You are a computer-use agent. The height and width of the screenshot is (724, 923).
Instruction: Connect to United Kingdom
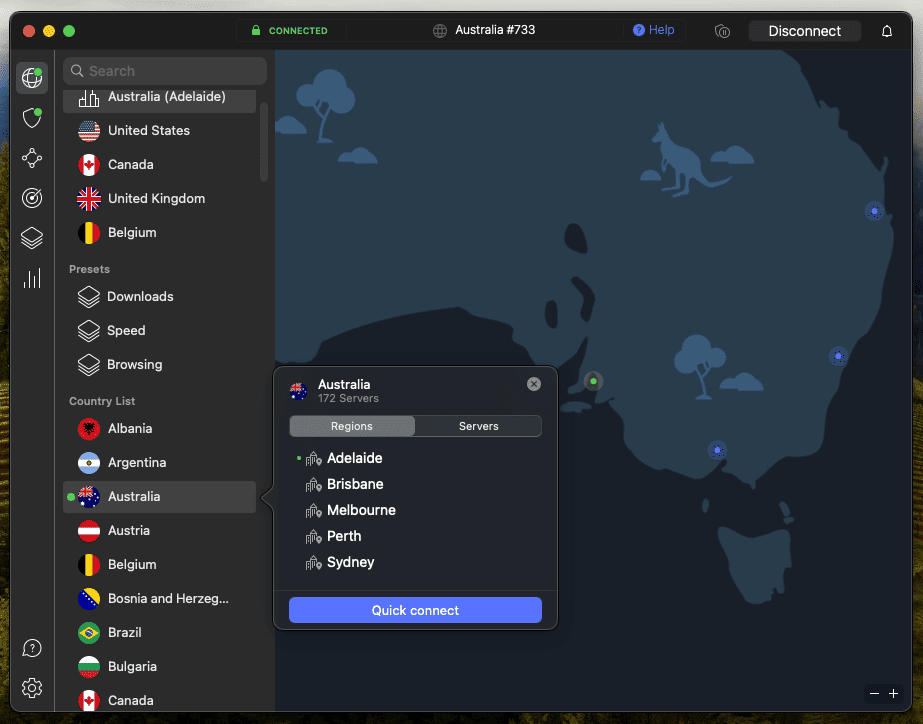click(x=160, y=199)
